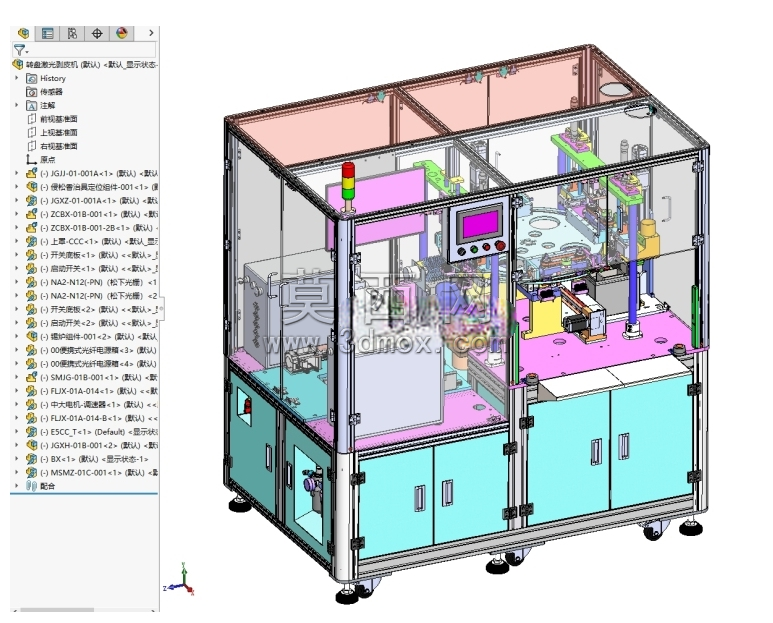Expand the 注解 annotations folder
The width and height of the screenshot is (773, 623).
click(x=16, y=105)
